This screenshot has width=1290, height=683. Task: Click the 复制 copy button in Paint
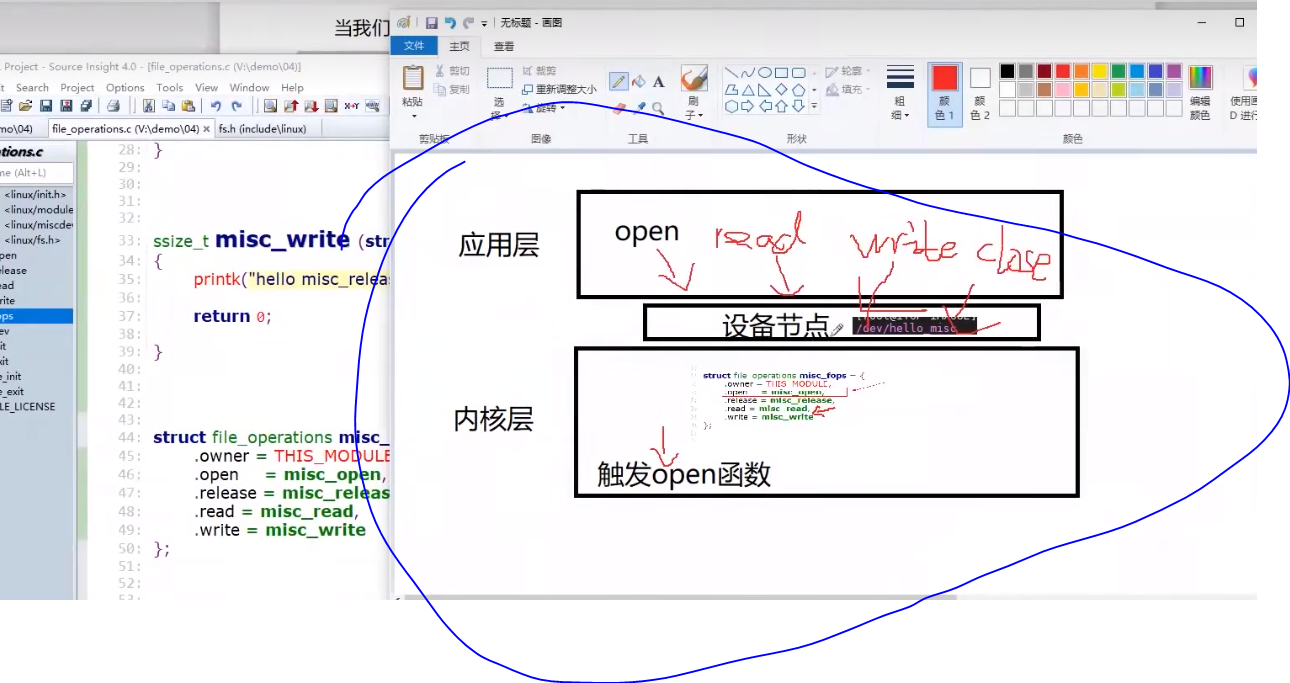452,89
